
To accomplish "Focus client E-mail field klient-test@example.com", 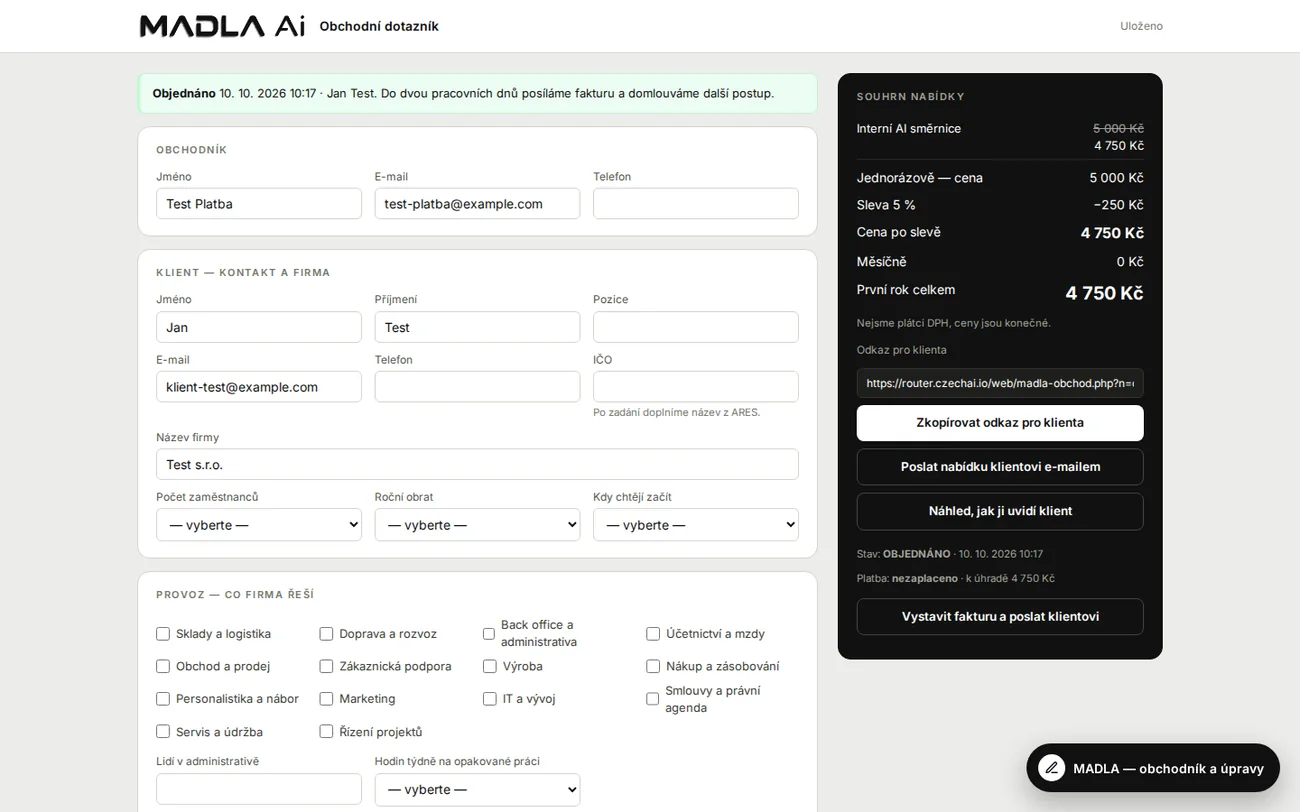I will pos(259,387).
